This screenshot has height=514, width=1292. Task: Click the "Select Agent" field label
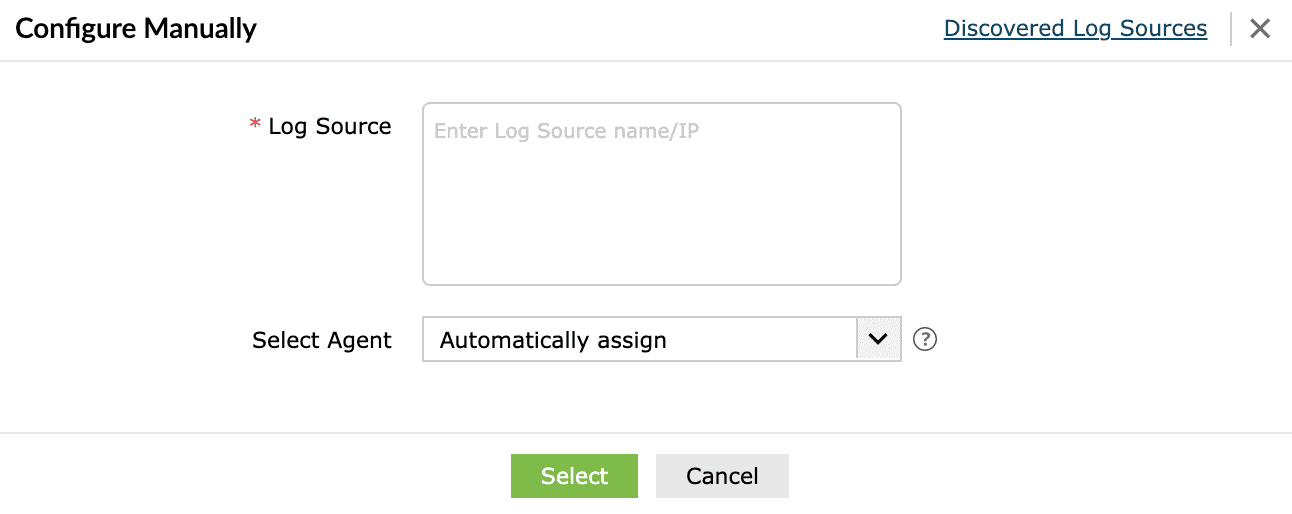(322, 340)
